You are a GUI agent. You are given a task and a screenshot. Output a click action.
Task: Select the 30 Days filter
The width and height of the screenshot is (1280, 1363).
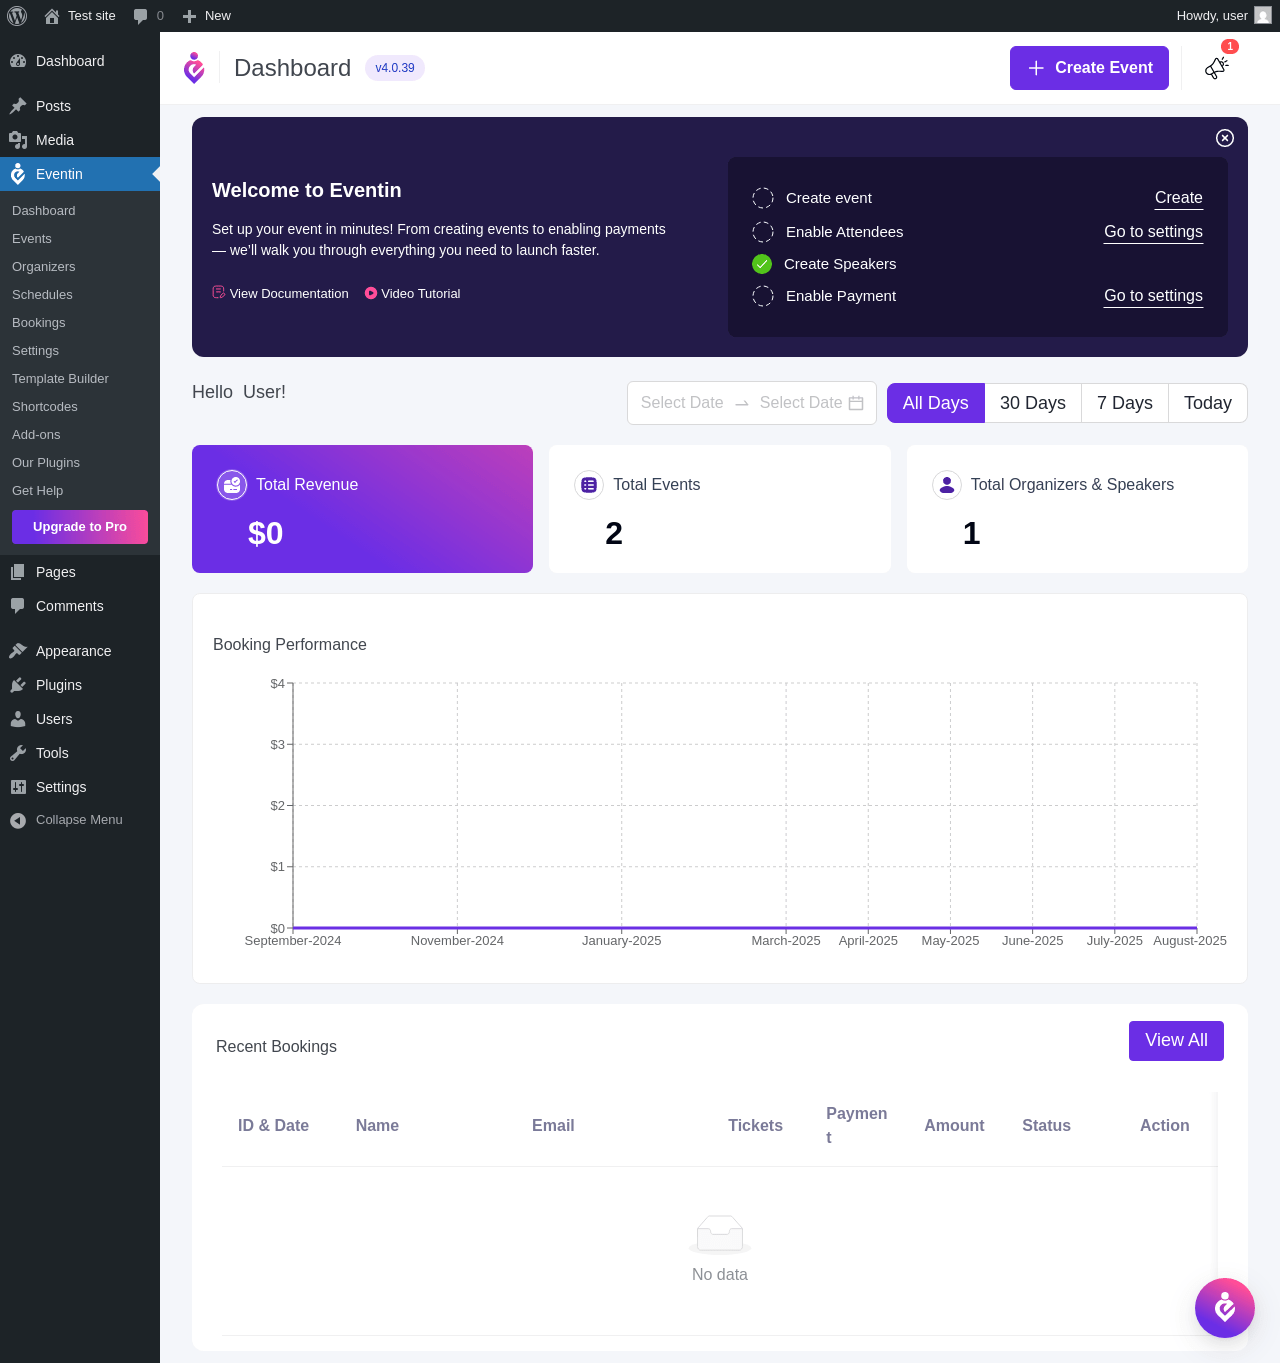click(1033, 403)
